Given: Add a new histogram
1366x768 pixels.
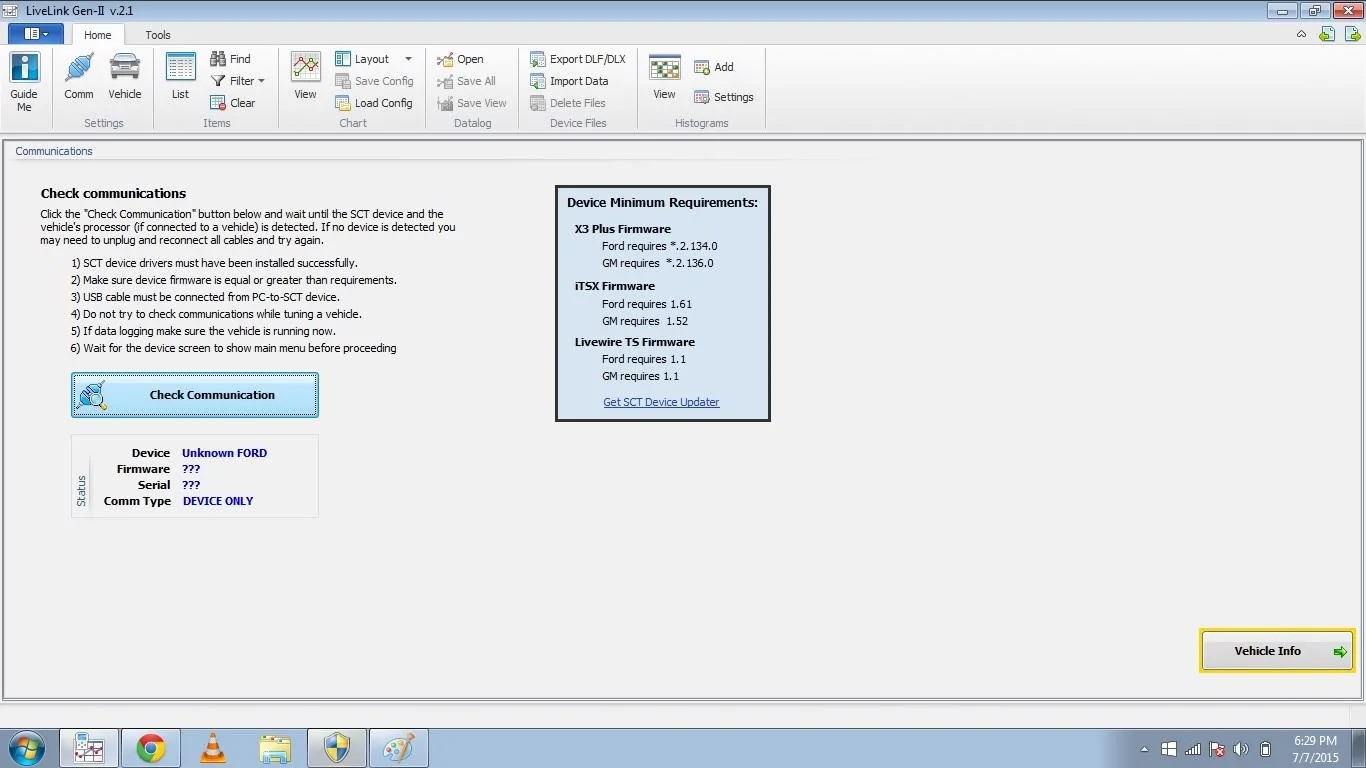Looking at the screenshot, I should [x=714, y=67].
